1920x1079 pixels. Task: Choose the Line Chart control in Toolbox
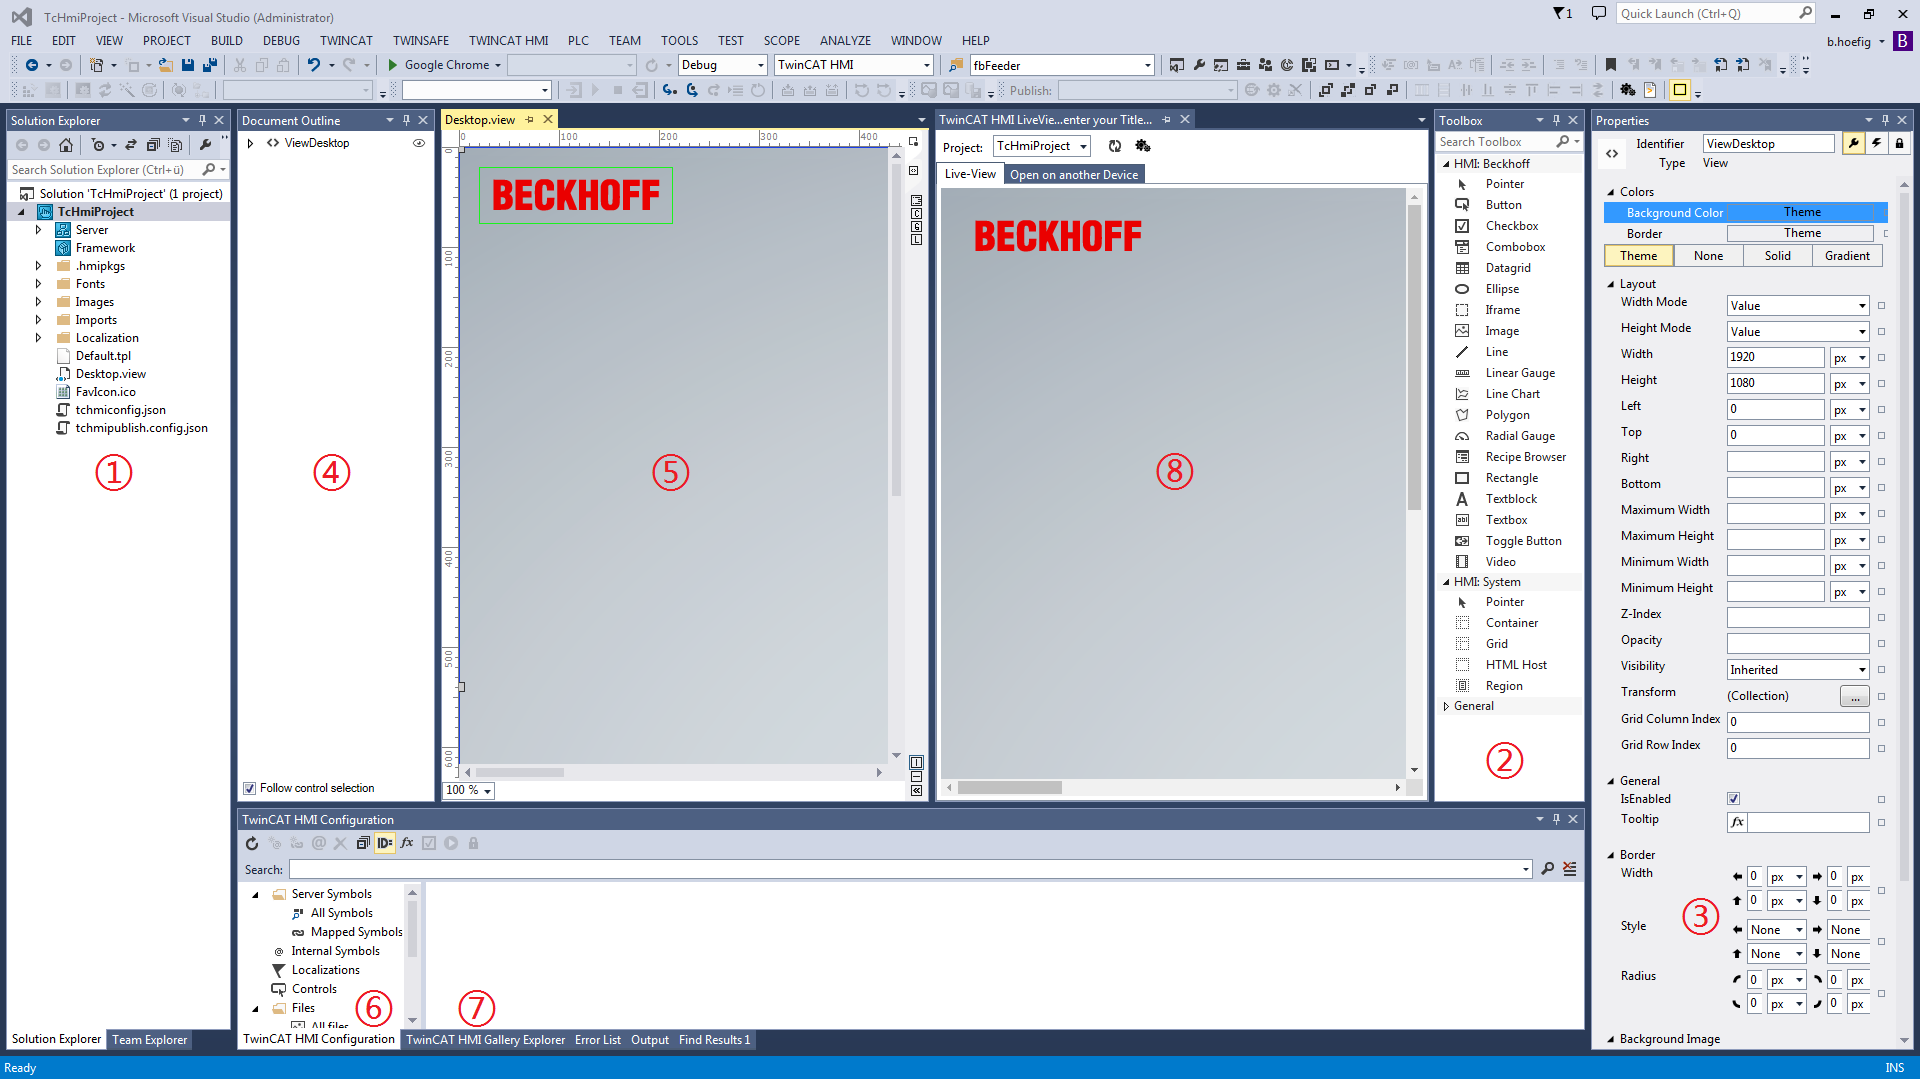point(1510,394)
